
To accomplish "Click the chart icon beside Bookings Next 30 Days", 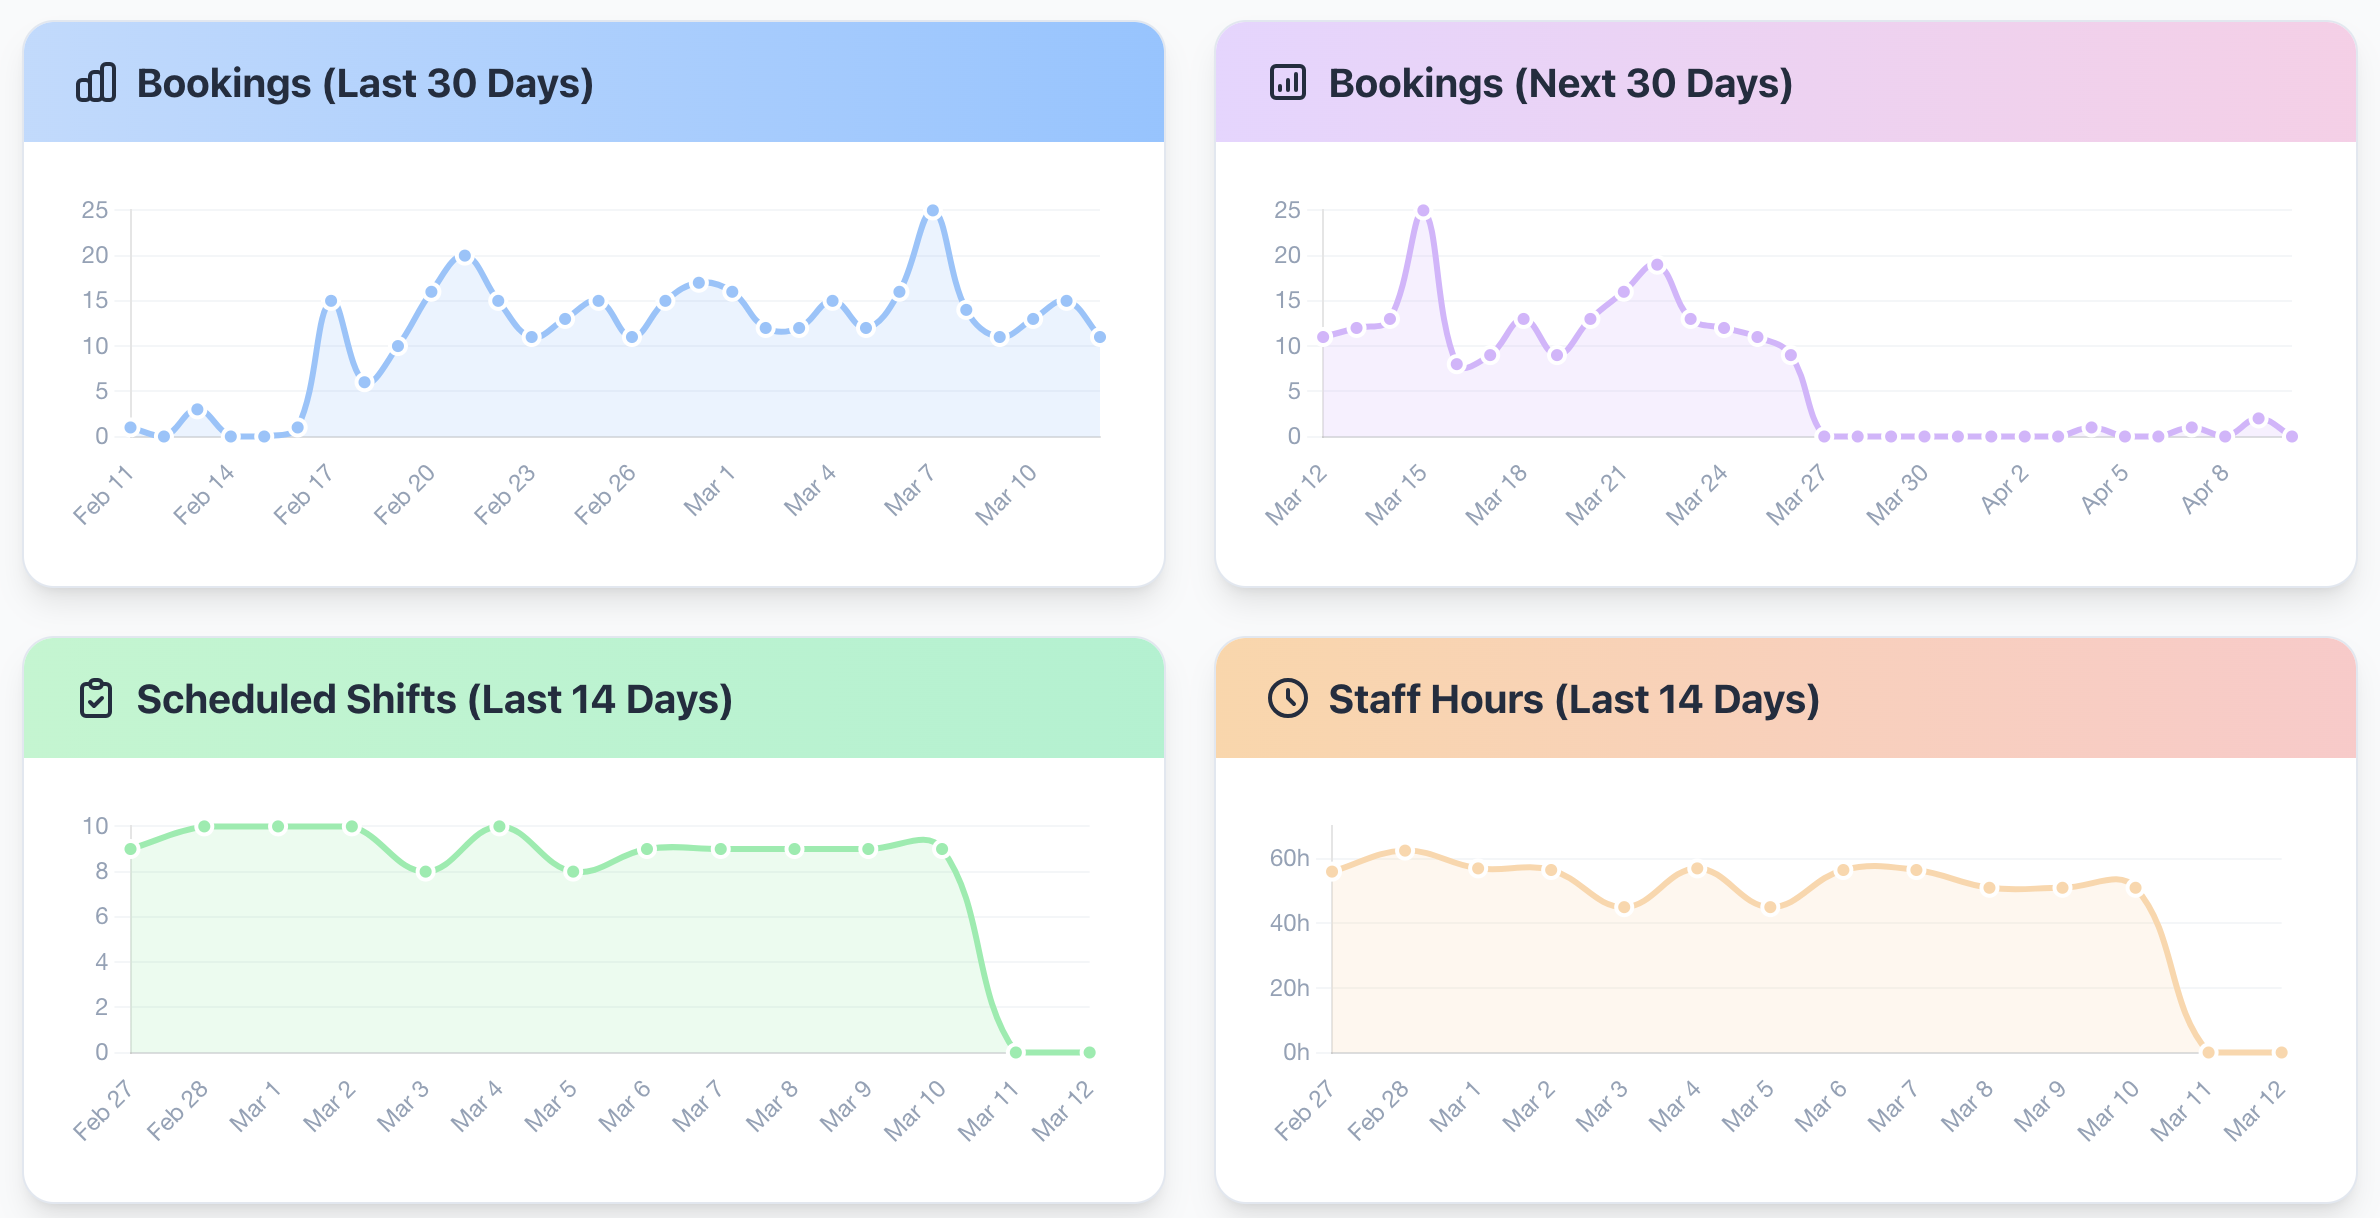I will pyautogui.click(x=1286, y=84).
